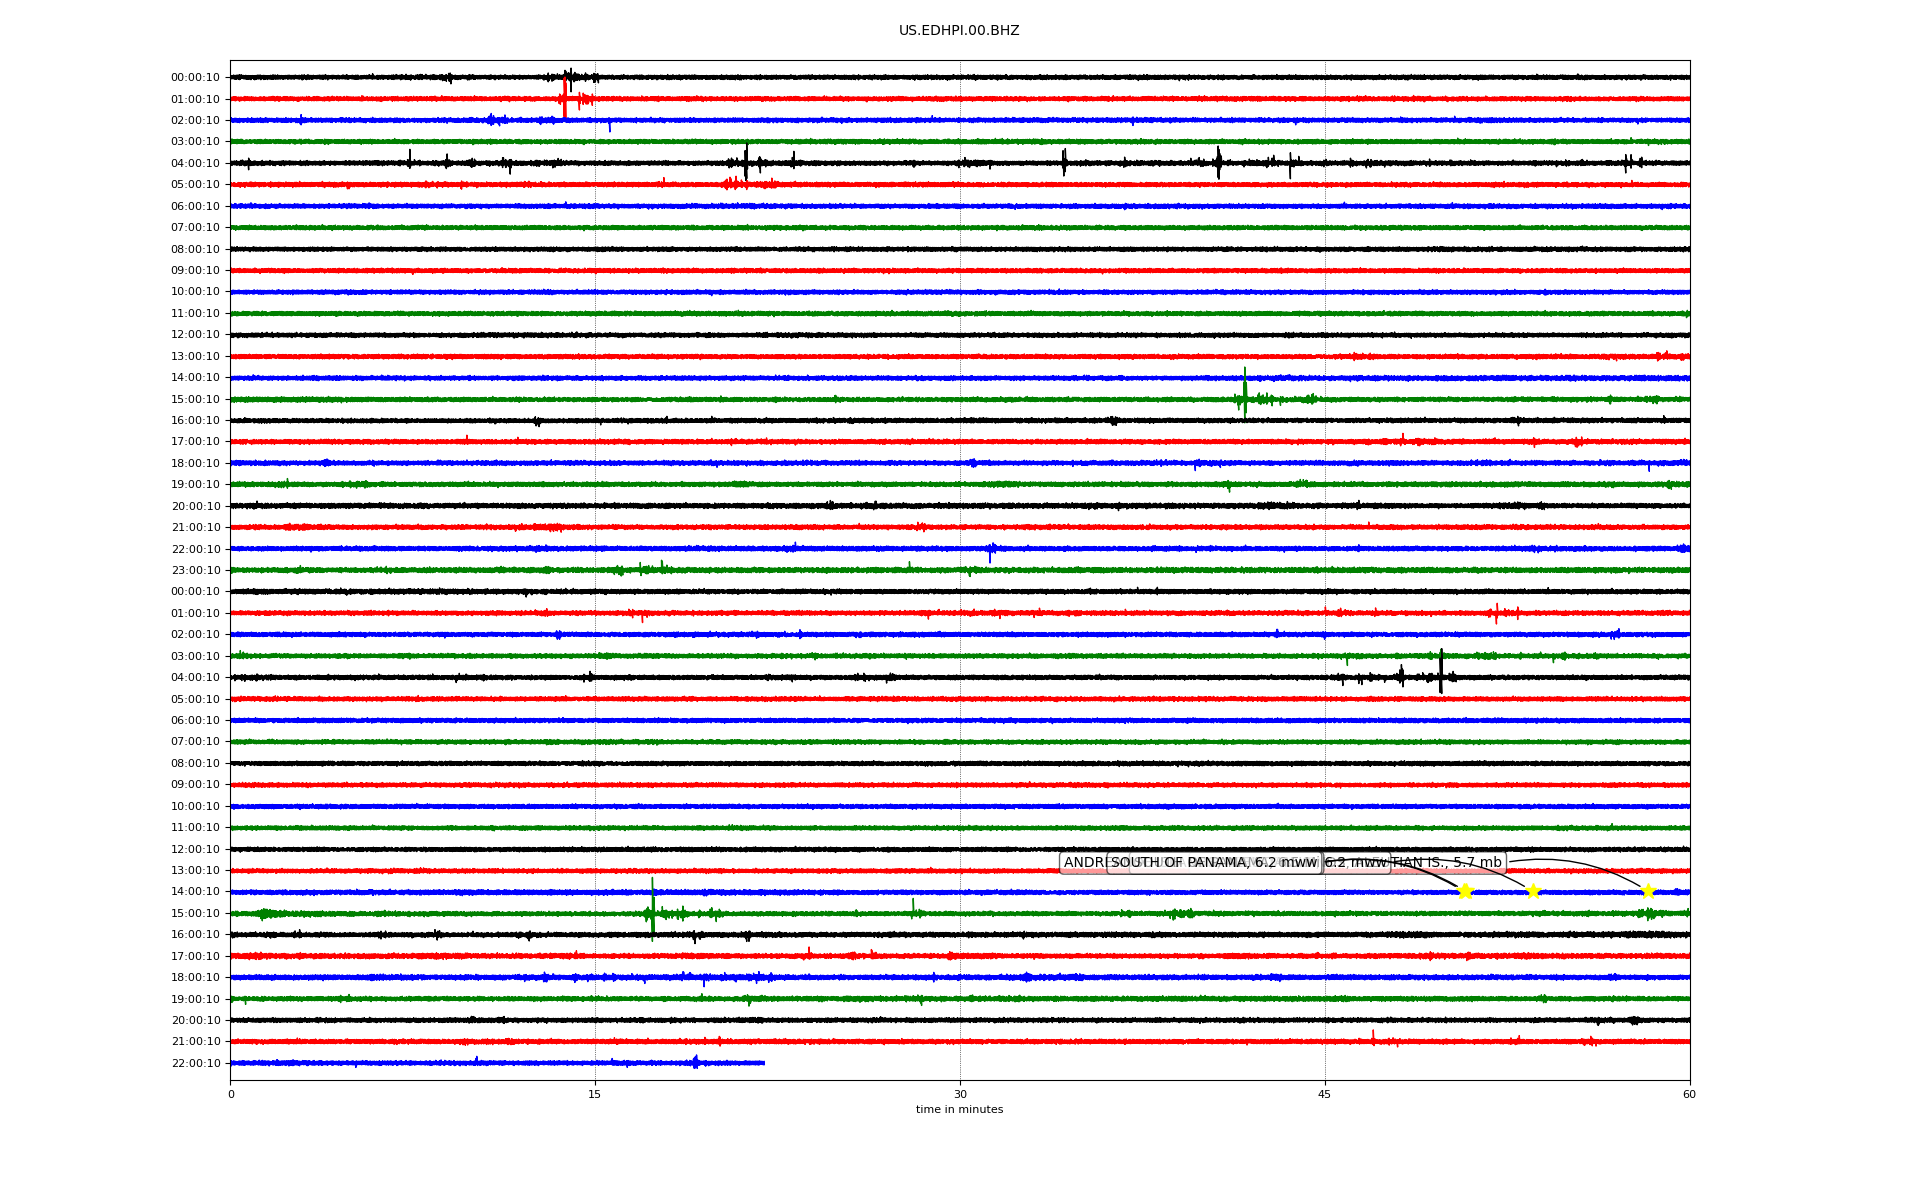Click the rightmost yellow earthquake star marker

1648,891
